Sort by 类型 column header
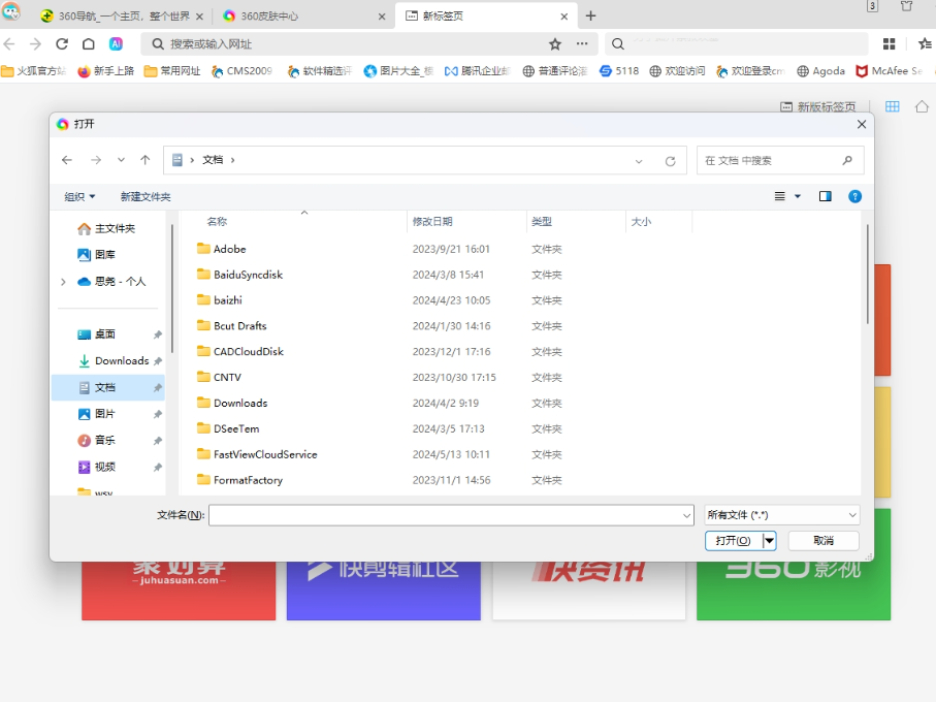 [x=541, y=221]
